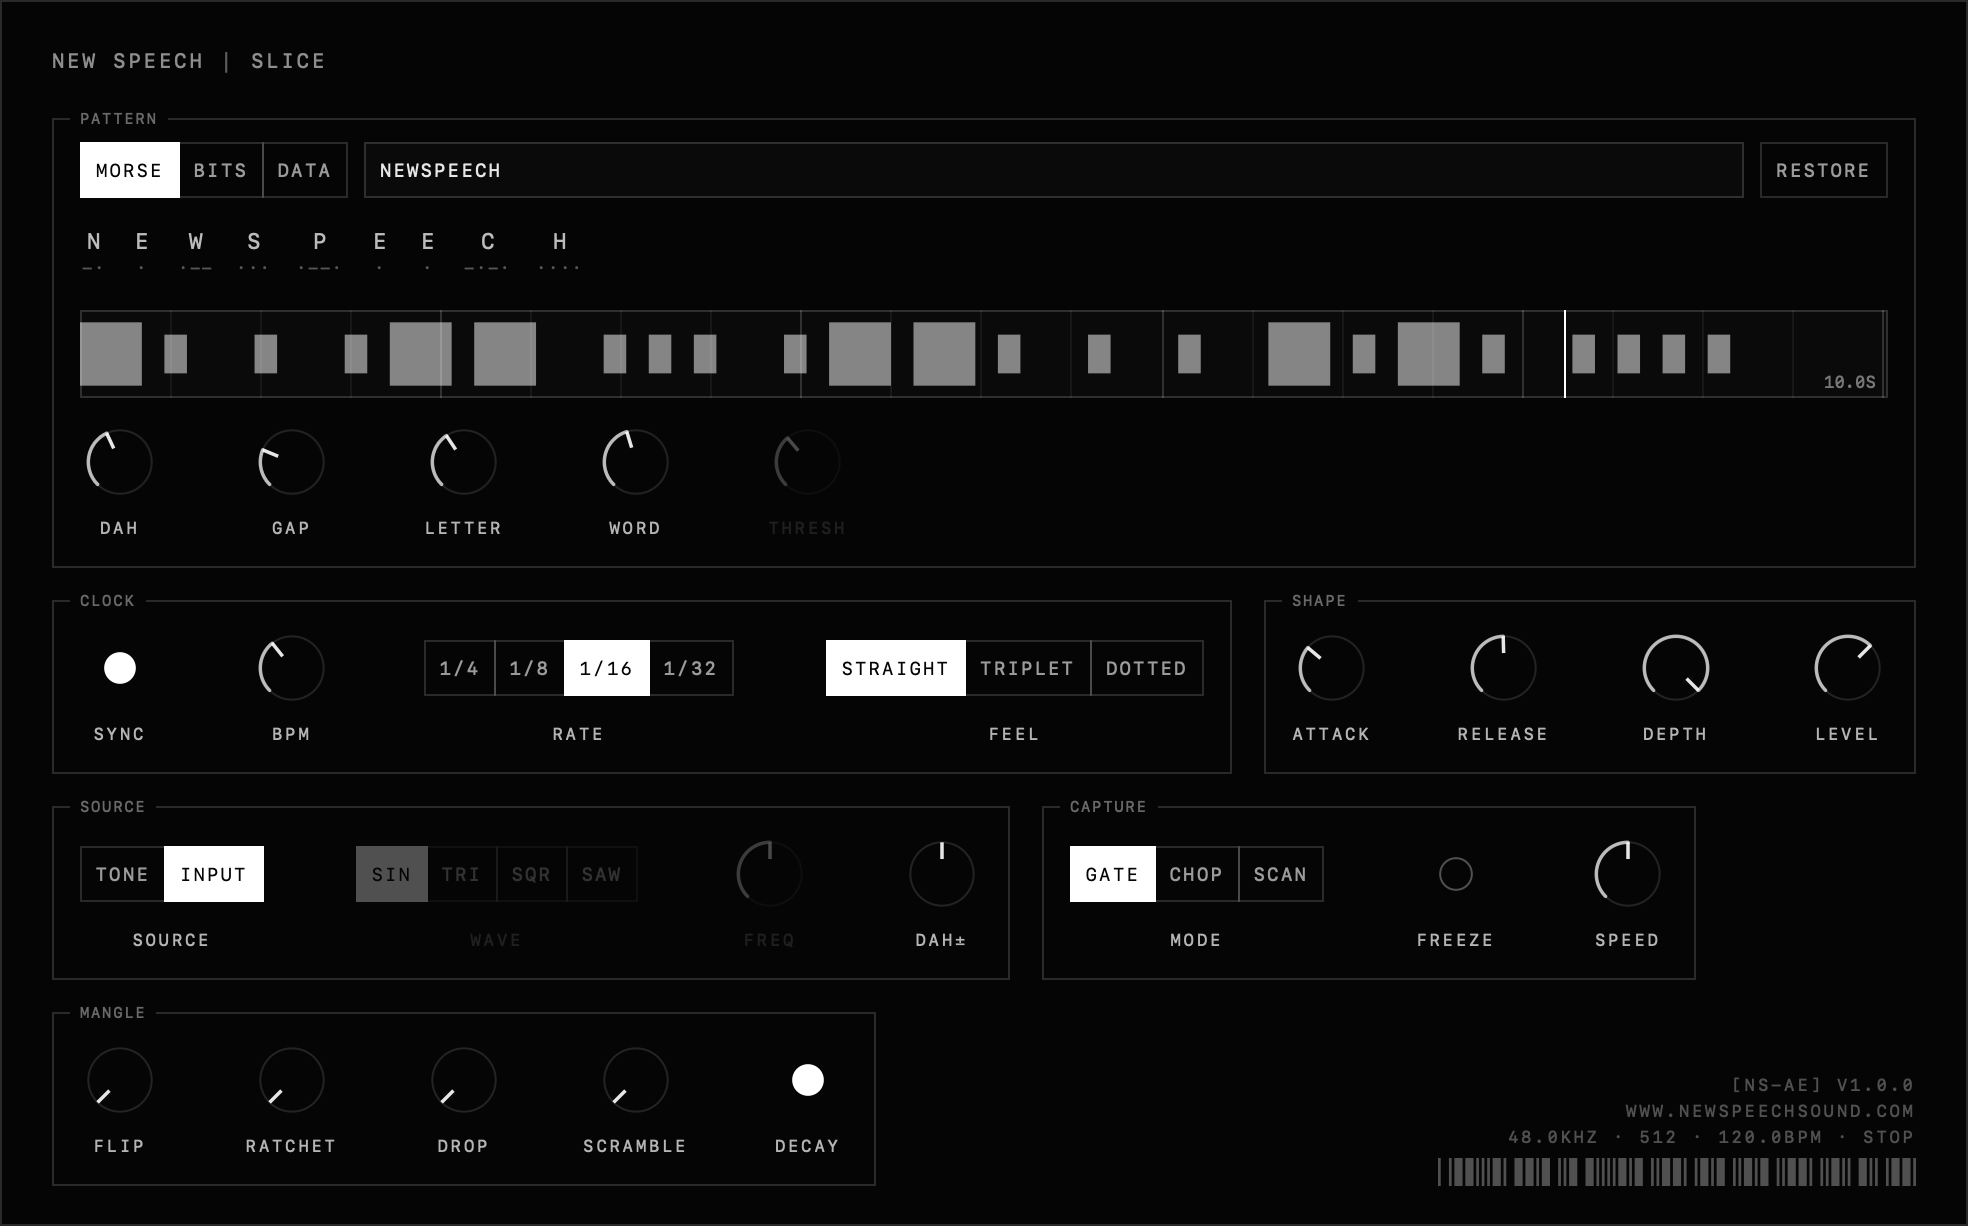Click the DAH knob
The image size is (1968, 1226).
pyautogui.click(x=120, y=462)
